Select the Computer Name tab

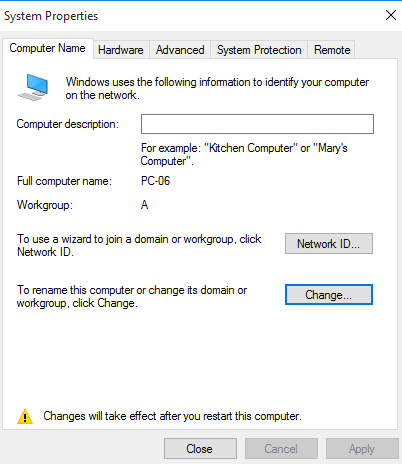(x=47, y=48)
